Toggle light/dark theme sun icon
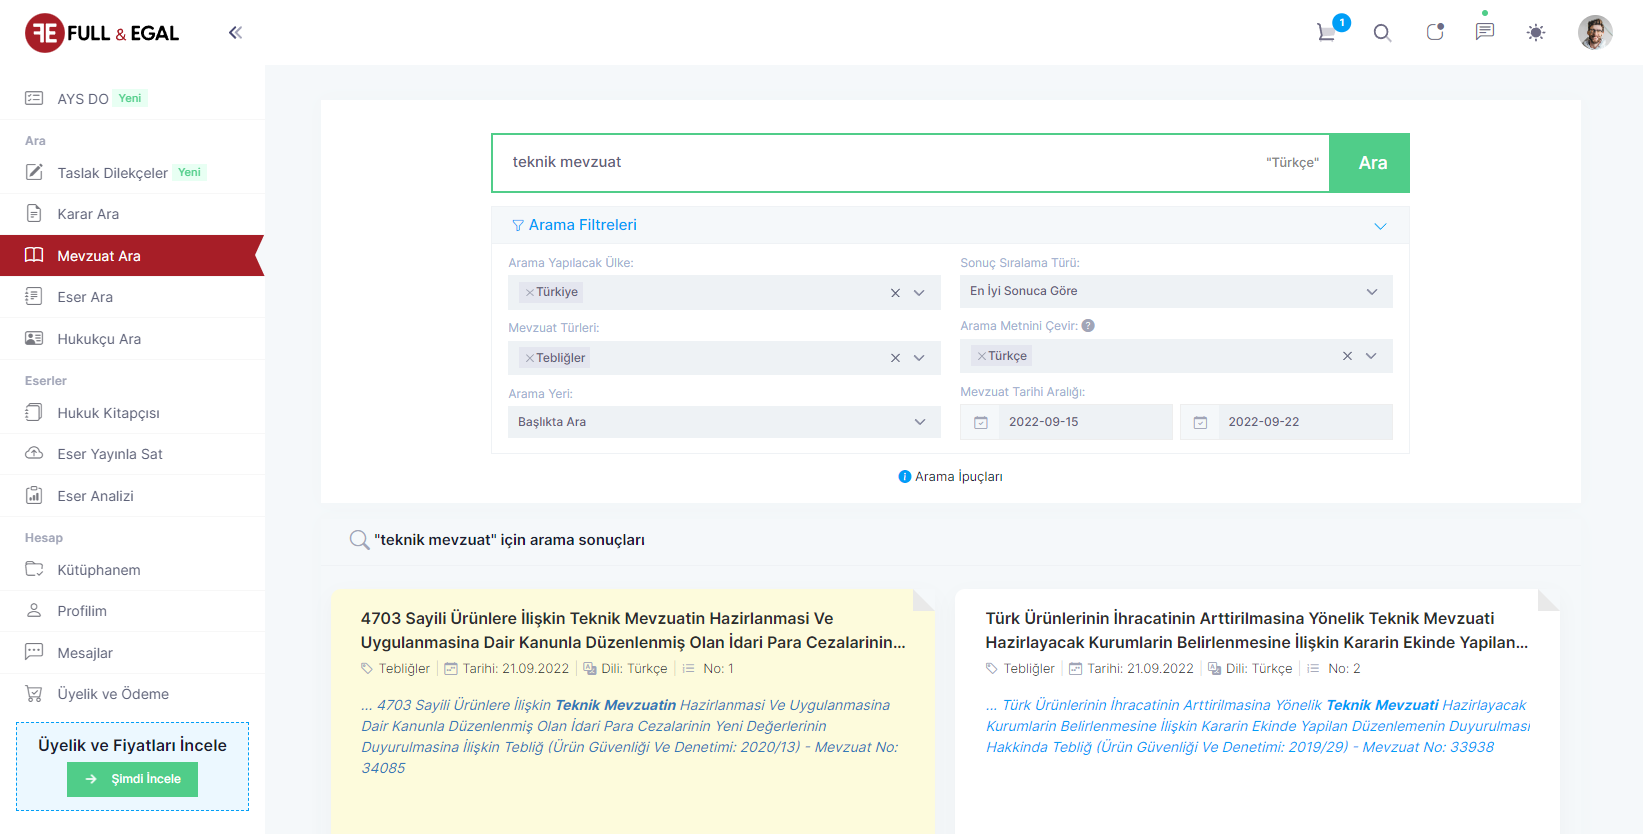The width and height of the screenshot is (1643, 834). point(1536,33)
